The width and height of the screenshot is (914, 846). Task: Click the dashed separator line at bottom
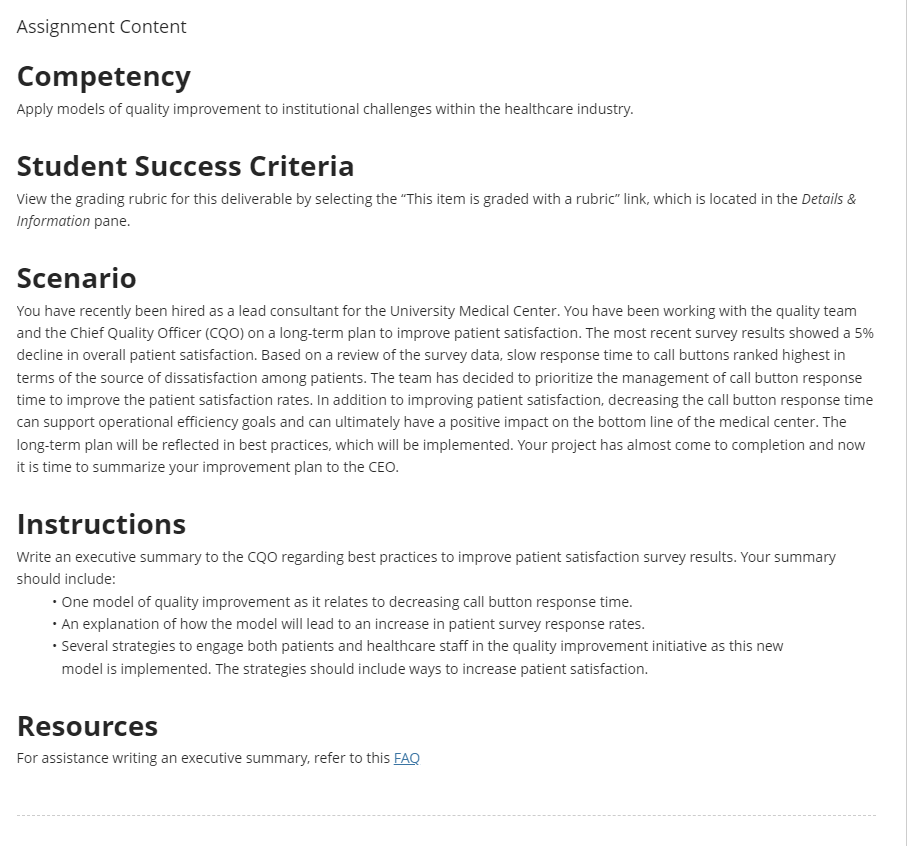446,815
